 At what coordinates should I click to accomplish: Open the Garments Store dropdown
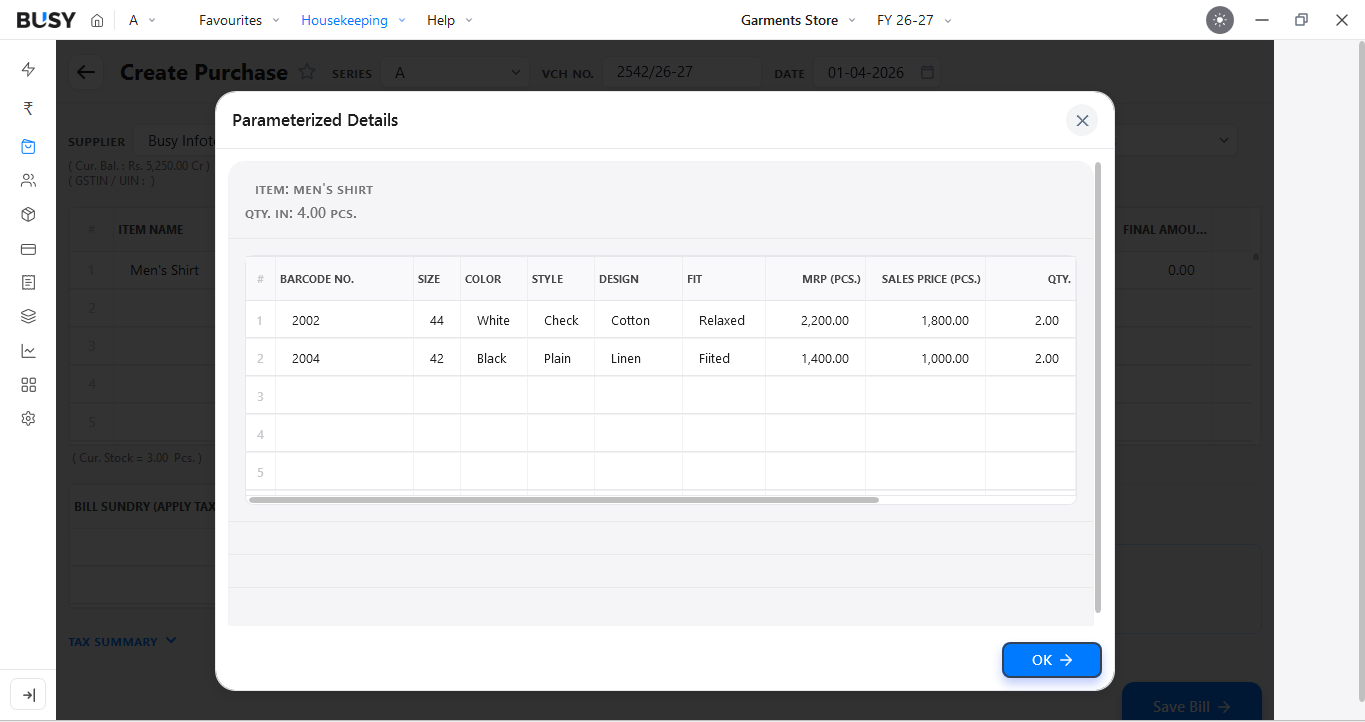(x=798, y=20)
